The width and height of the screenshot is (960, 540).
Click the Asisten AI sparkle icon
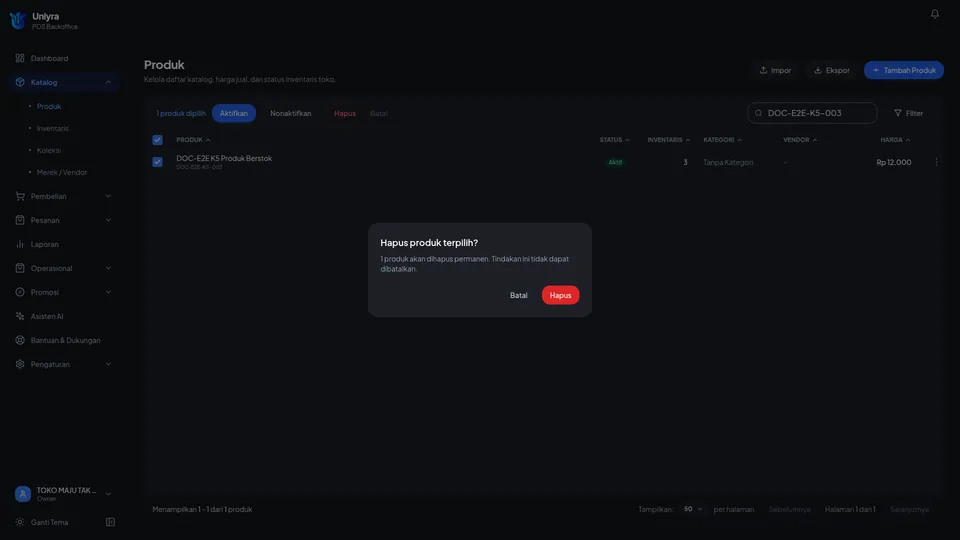(x=20, y=316)
